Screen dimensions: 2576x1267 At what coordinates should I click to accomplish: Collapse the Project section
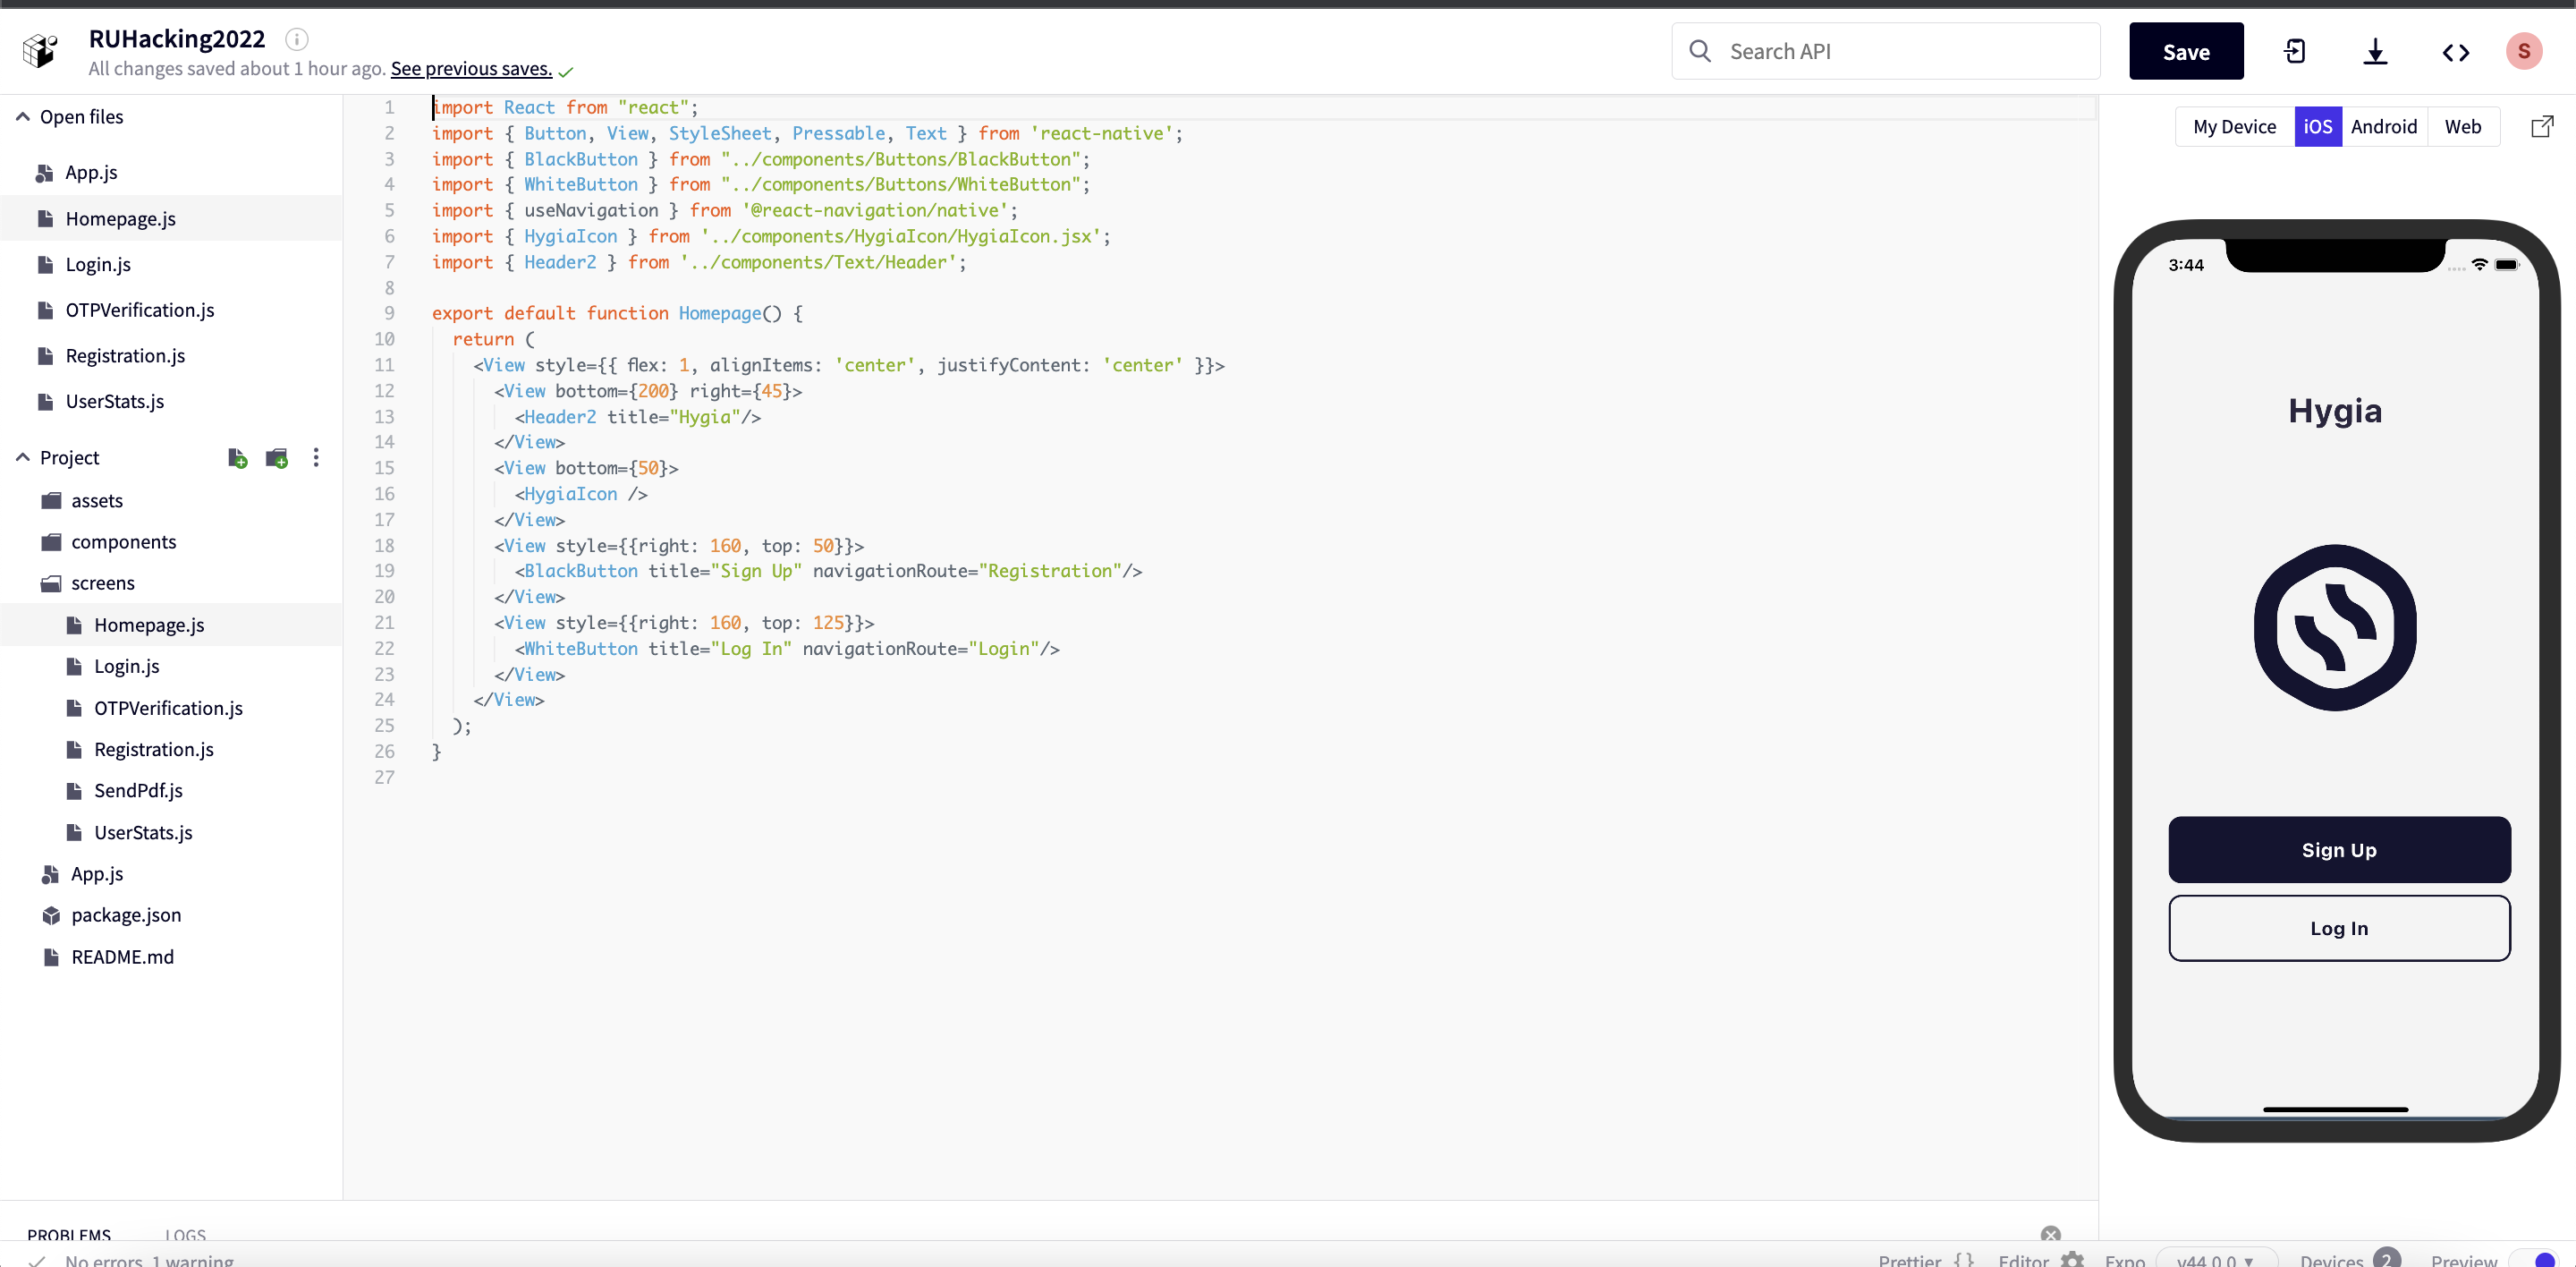tap(22, 457)
